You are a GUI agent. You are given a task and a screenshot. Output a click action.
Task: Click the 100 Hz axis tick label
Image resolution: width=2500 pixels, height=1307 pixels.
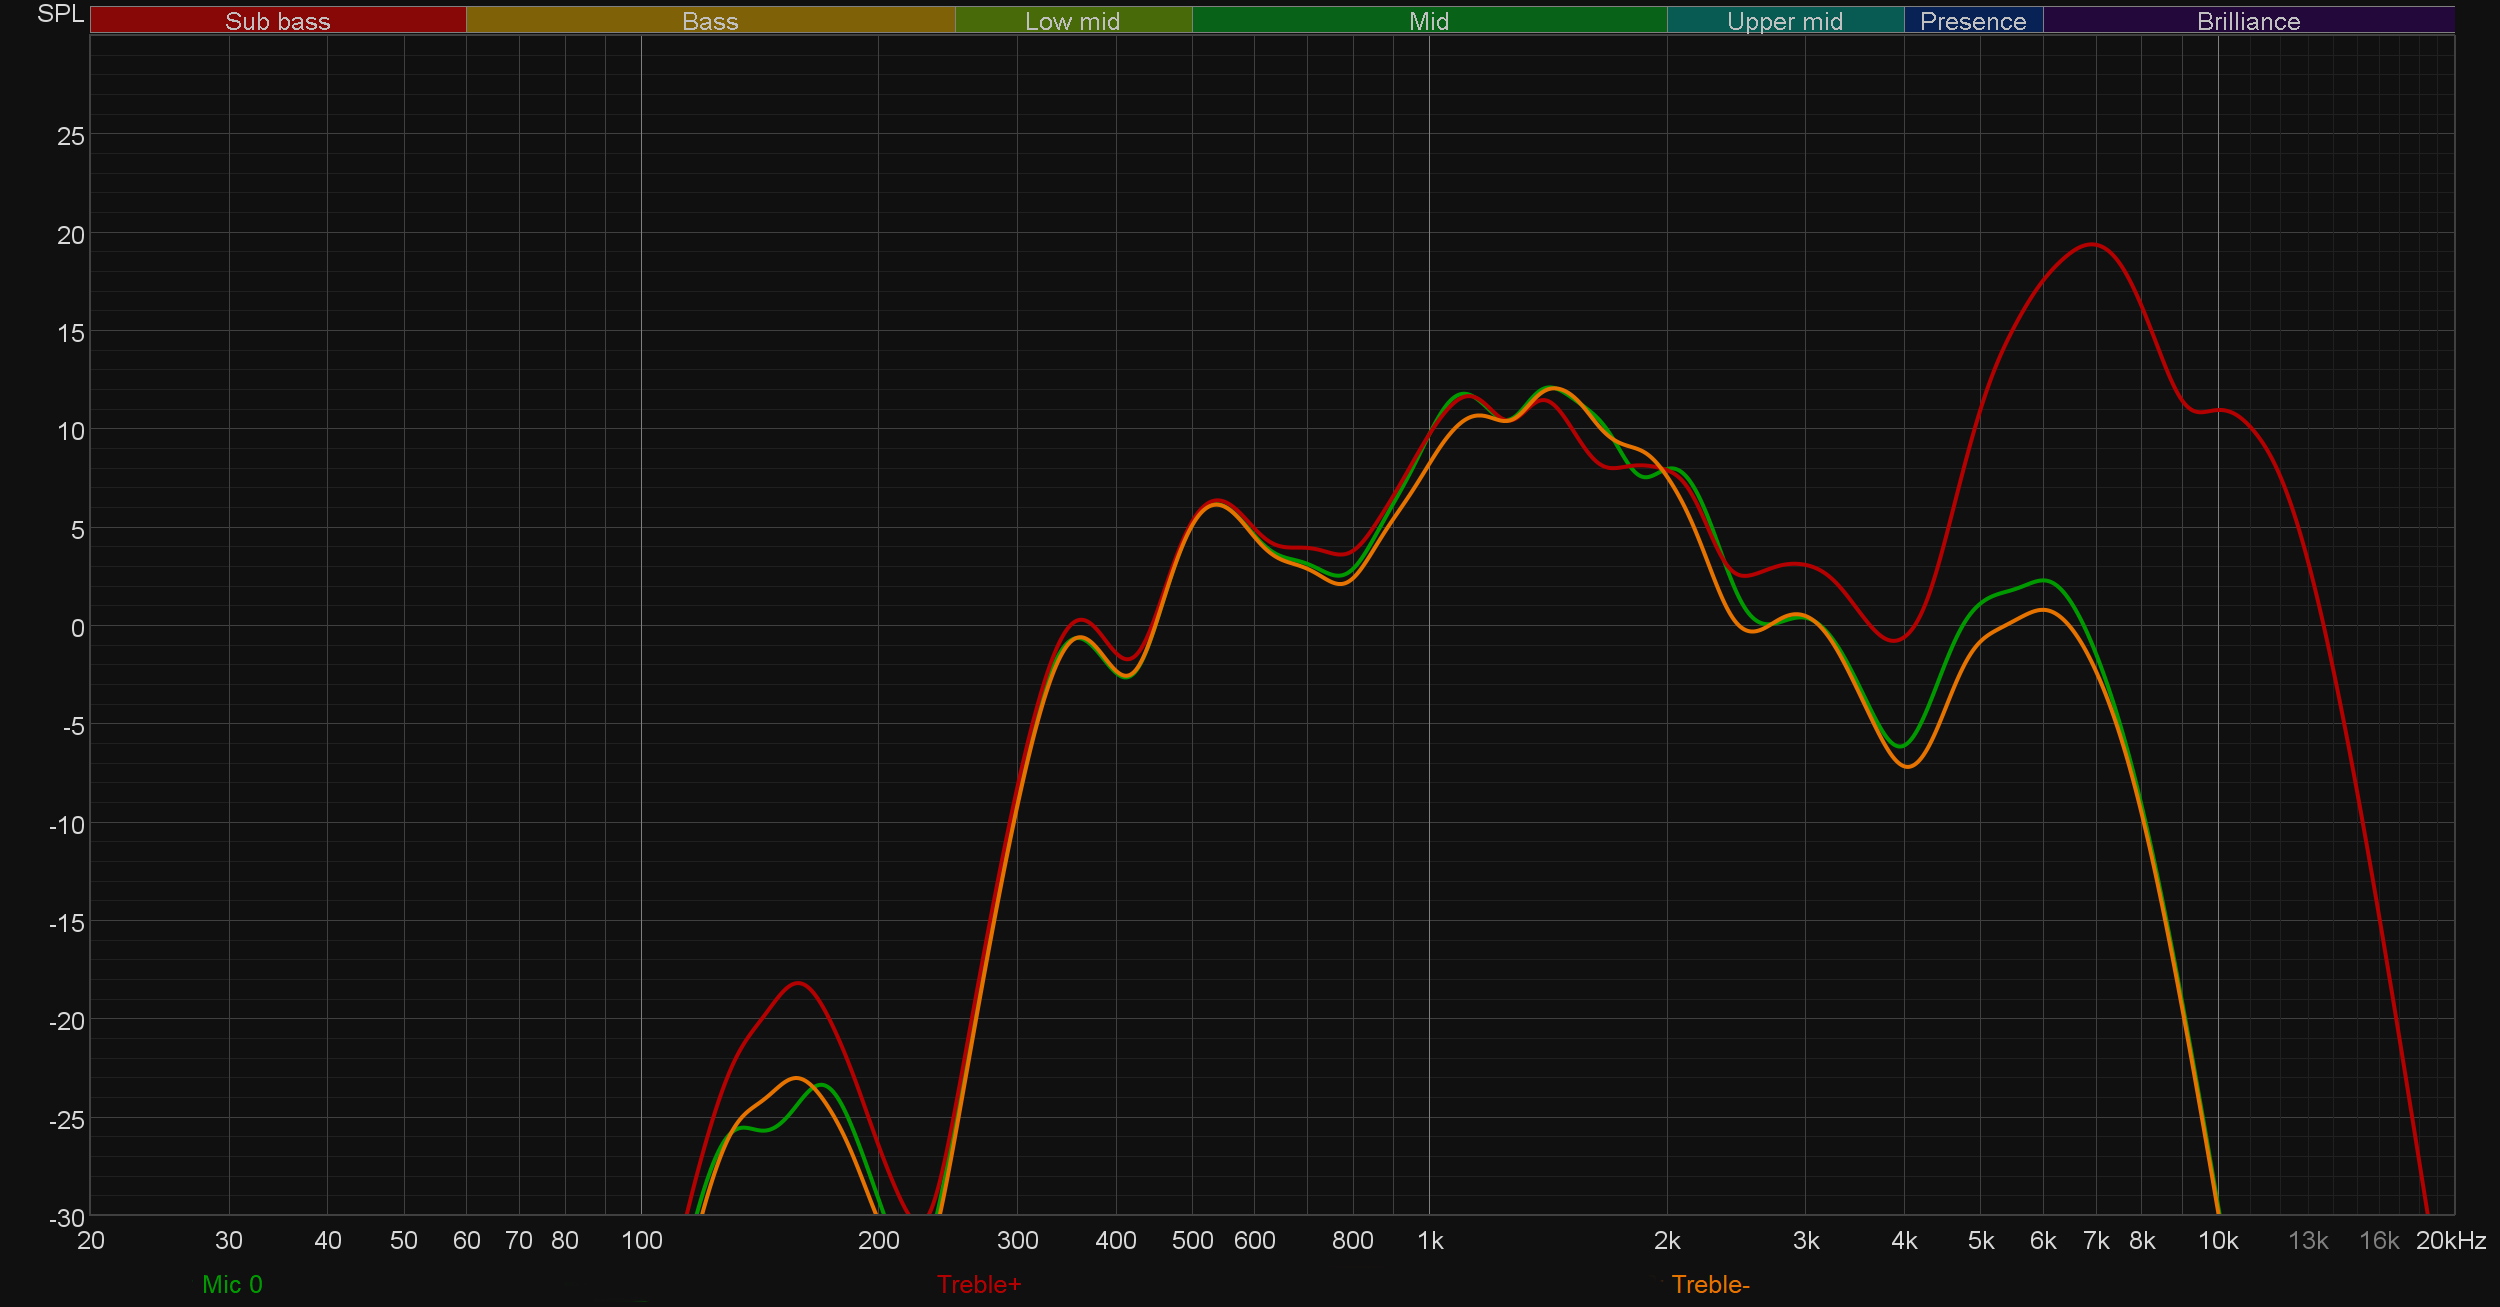(641, 1241)
